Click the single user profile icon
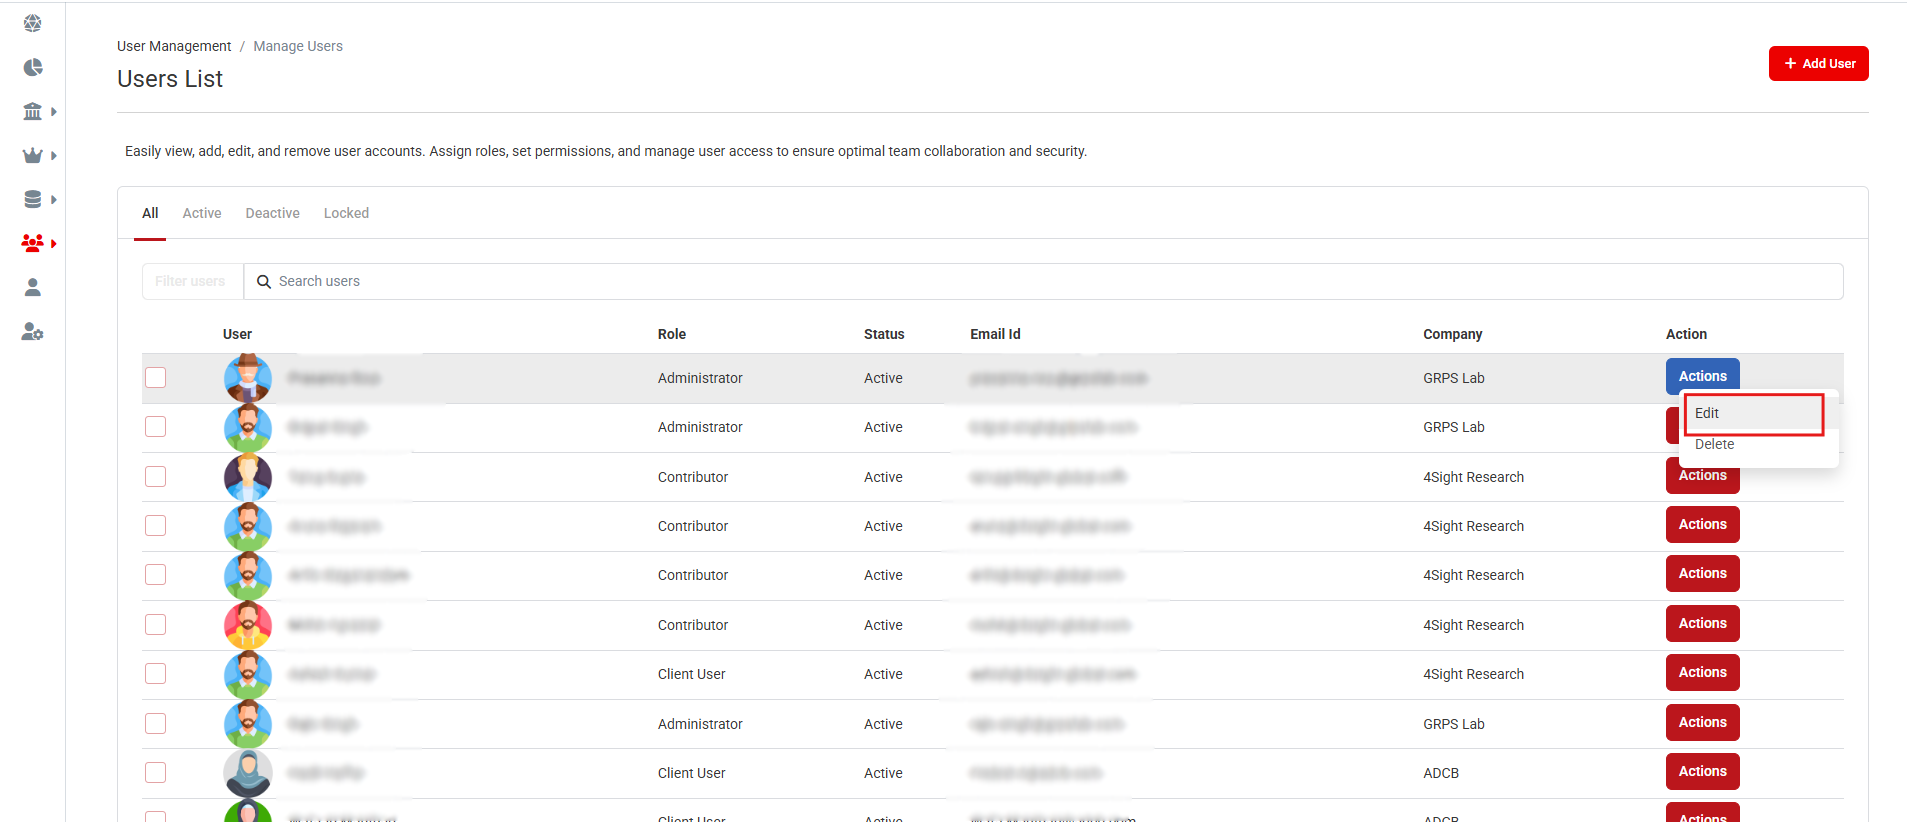 tap(33, 288)
